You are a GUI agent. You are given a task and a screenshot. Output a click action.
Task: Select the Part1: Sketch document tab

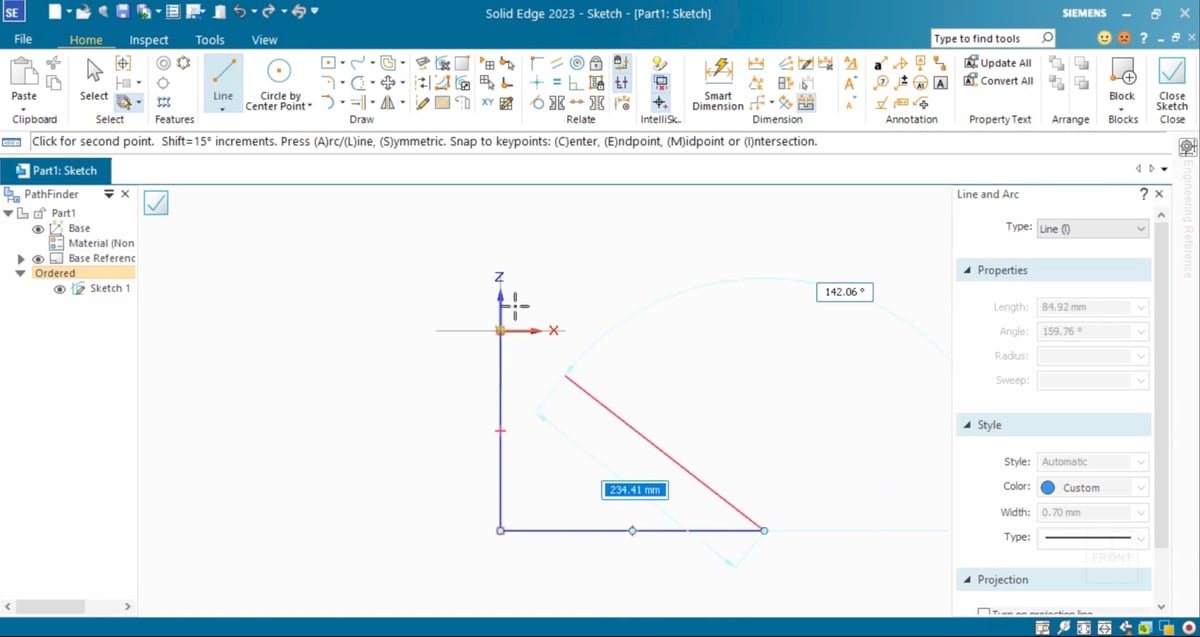tap(56, 171)
